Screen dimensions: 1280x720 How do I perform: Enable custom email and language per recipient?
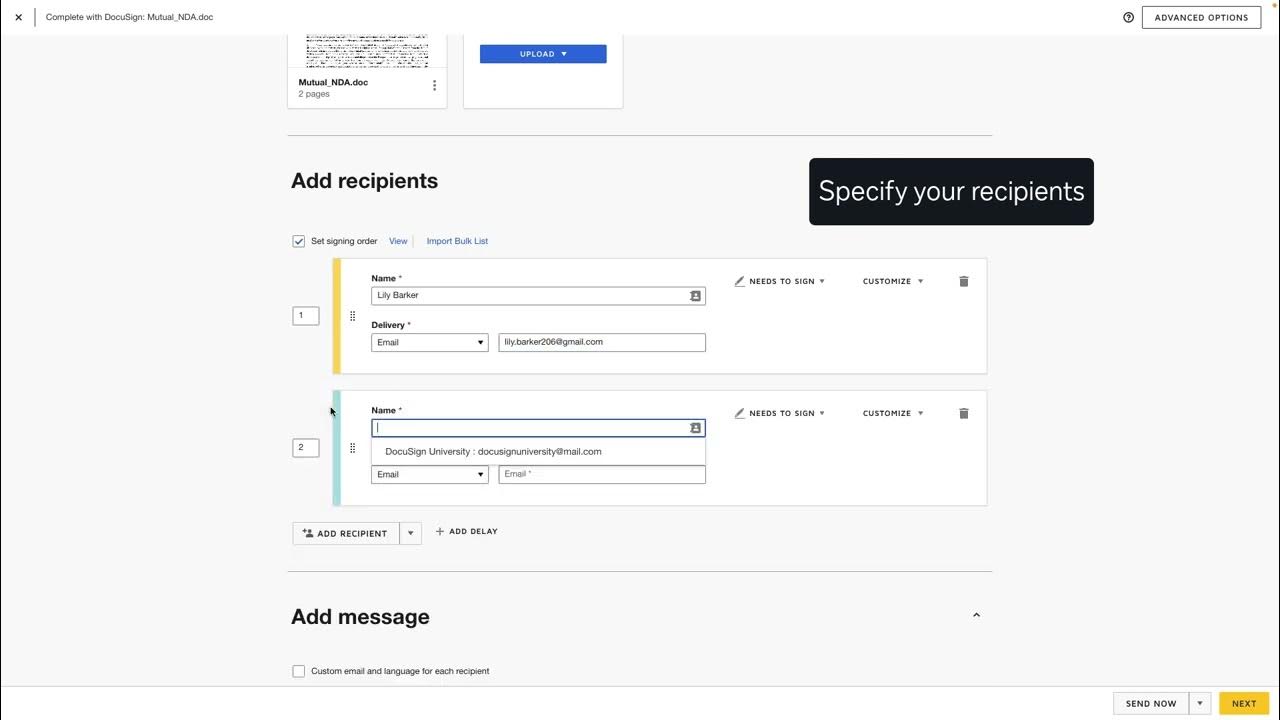pos(298,671)
